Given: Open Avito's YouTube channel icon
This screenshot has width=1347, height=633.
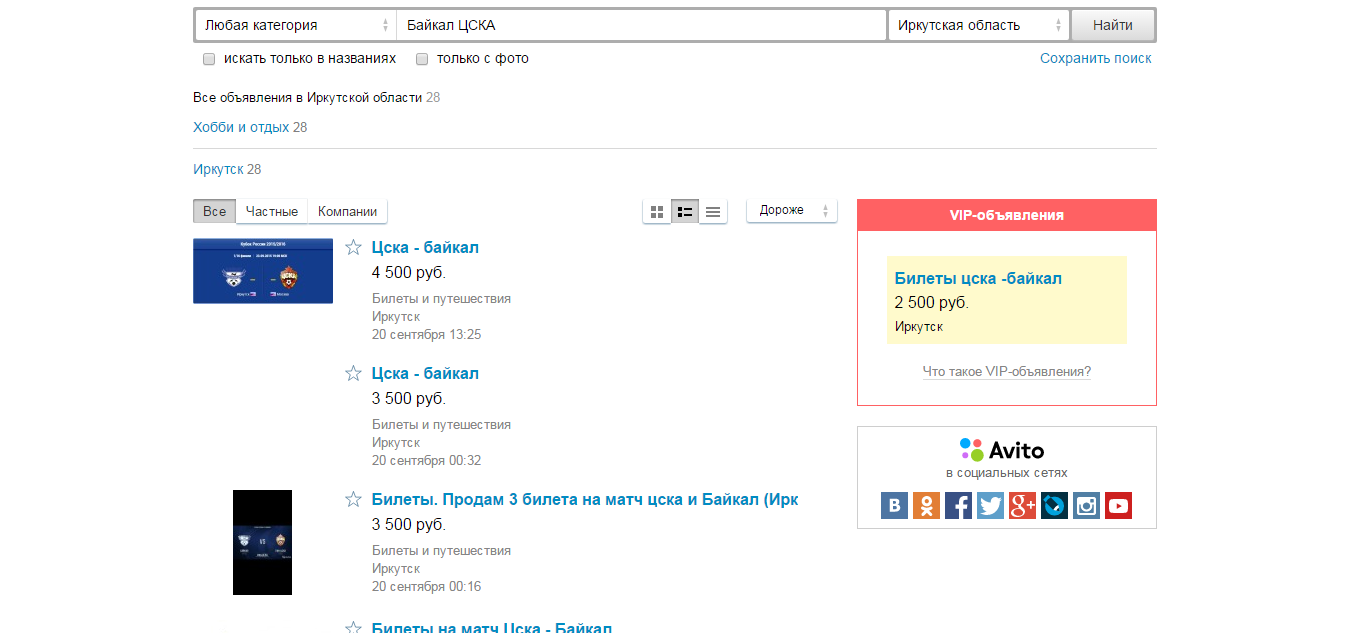Looking at the screenshot, I should click(1118, 506).
